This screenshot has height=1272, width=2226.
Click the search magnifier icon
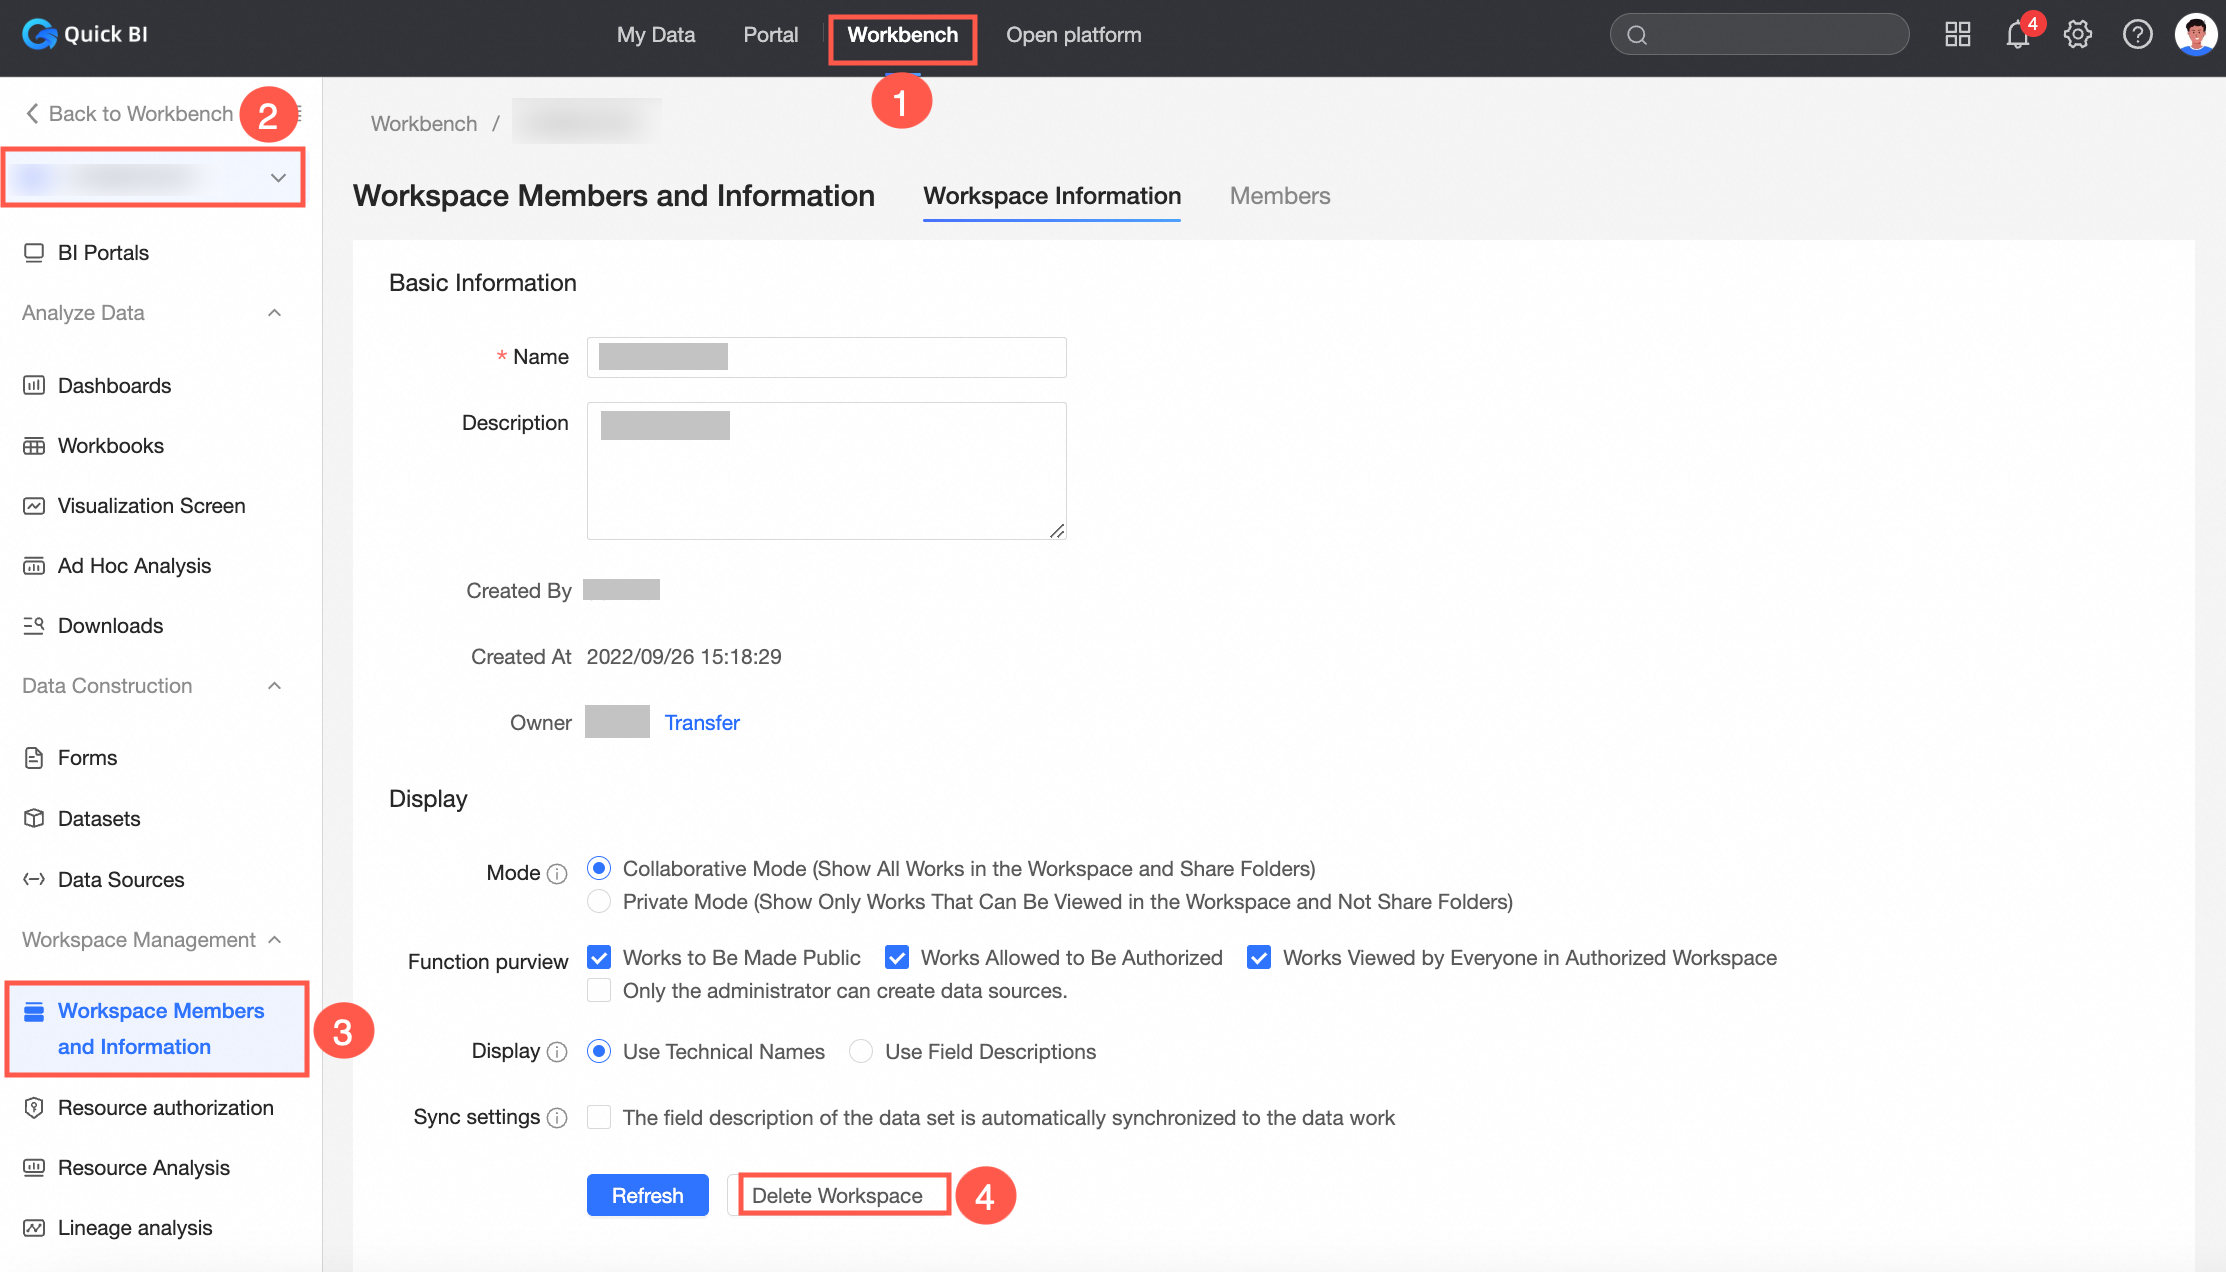tap(1637, 35)
